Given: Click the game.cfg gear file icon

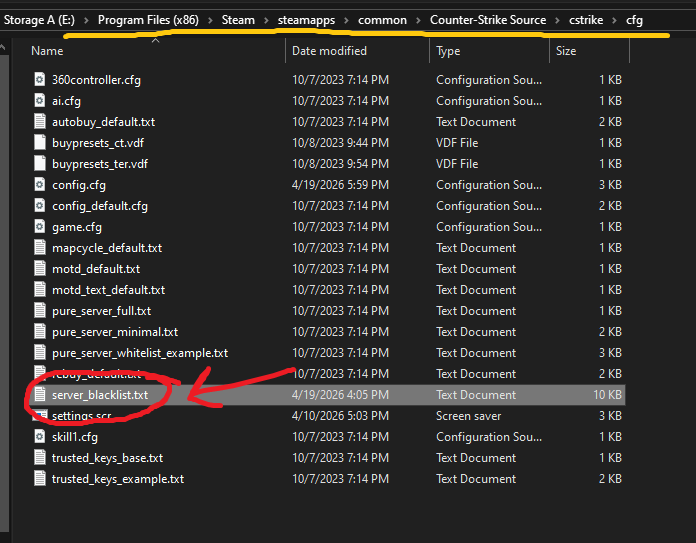Looking at the screenshot, I should pos(40,226).
